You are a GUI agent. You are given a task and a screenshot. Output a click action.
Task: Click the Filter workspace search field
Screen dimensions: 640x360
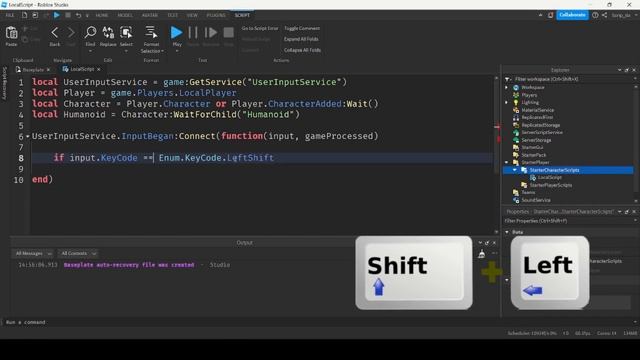[x=571, y=79]
